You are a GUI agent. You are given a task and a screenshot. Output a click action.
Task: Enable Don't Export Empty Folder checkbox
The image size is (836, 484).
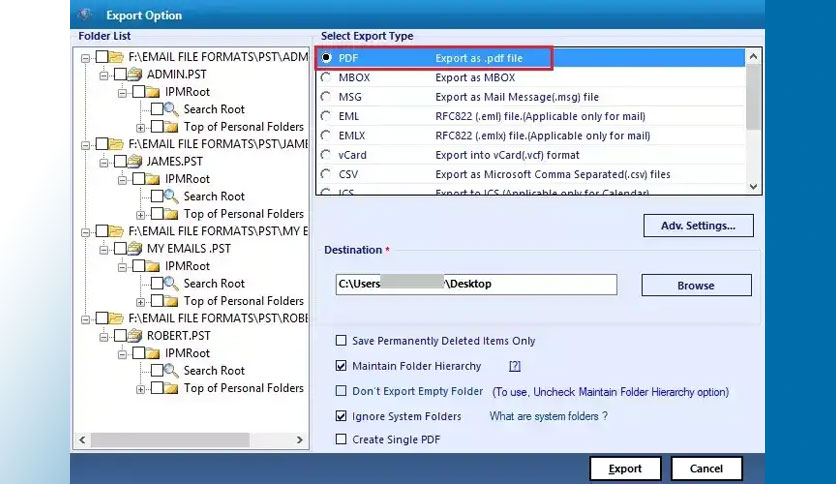(341, 391)
